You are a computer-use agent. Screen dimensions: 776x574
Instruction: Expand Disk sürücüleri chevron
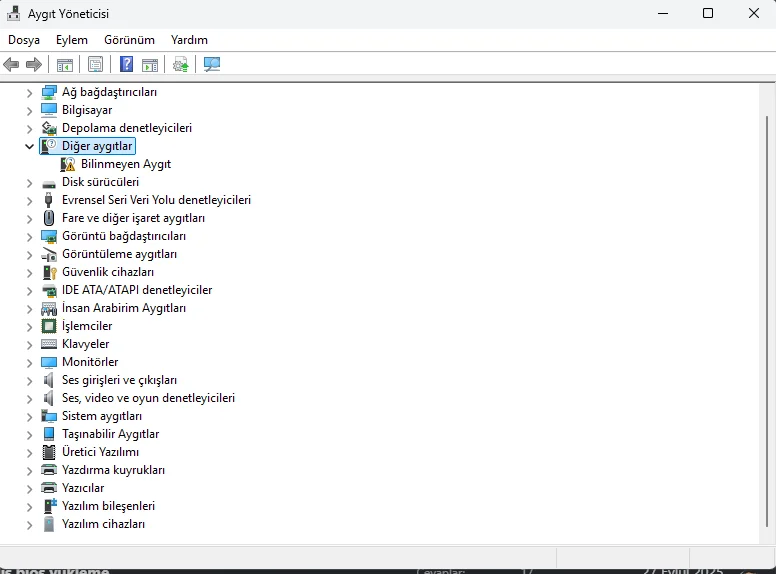point(29,183)
